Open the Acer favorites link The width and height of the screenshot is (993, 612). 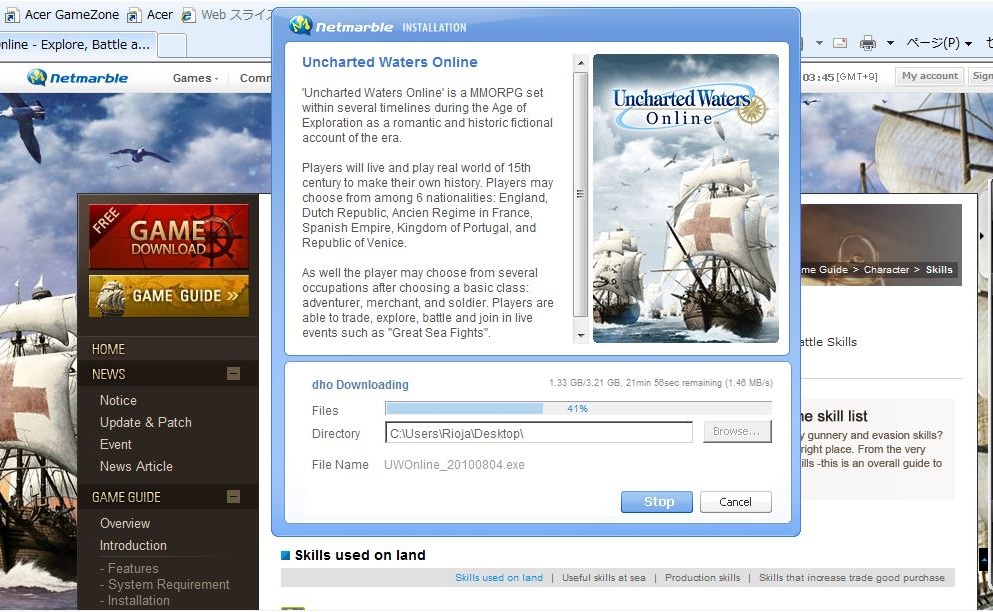(x=150, y=15)
